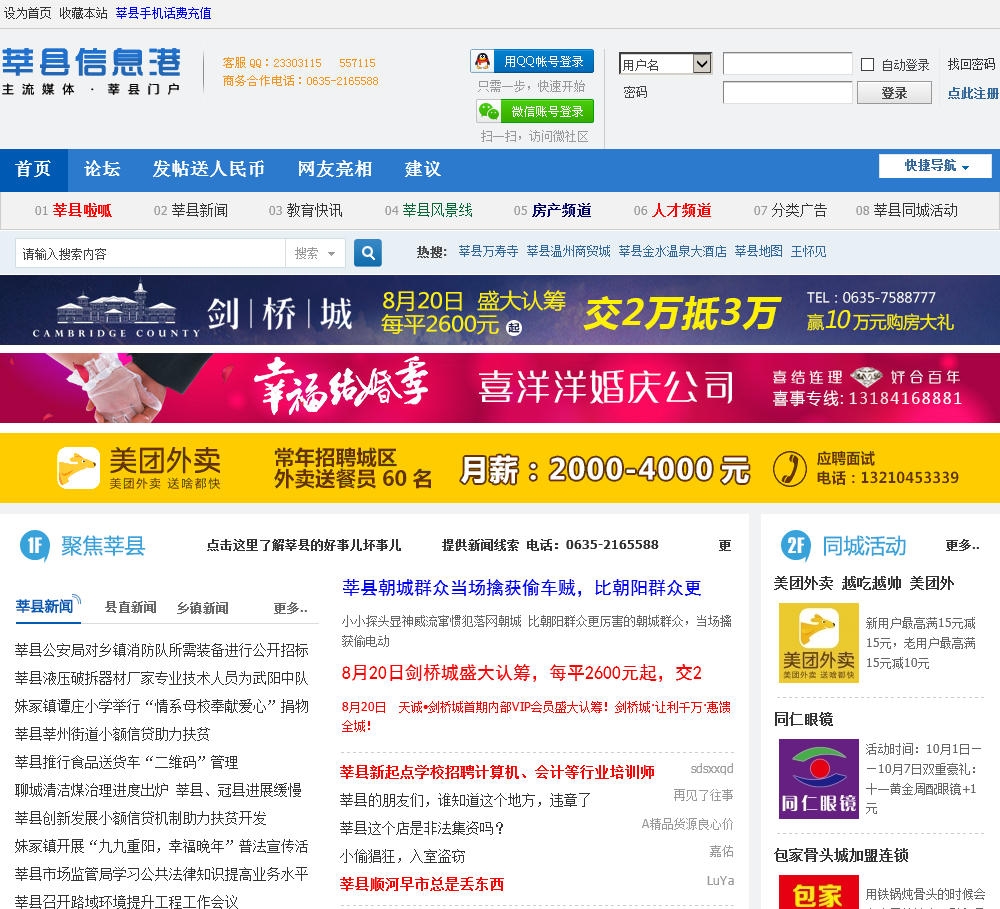Open news 莘县公安局对乡镇消防队所需装备进行公开招标
This screenshot has height=909, width=1000.
click(162, 650)
